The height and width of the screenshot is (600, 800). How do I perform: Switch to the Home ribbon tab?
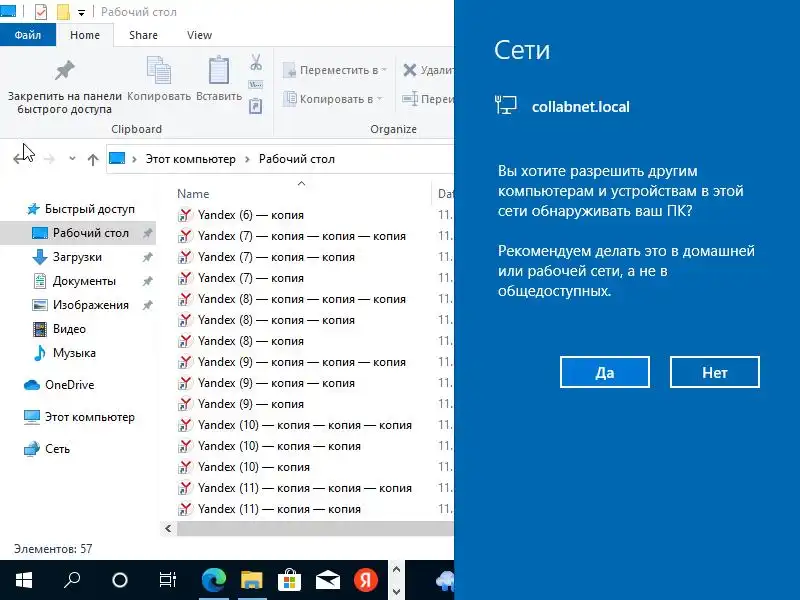[x=85, y=35]
